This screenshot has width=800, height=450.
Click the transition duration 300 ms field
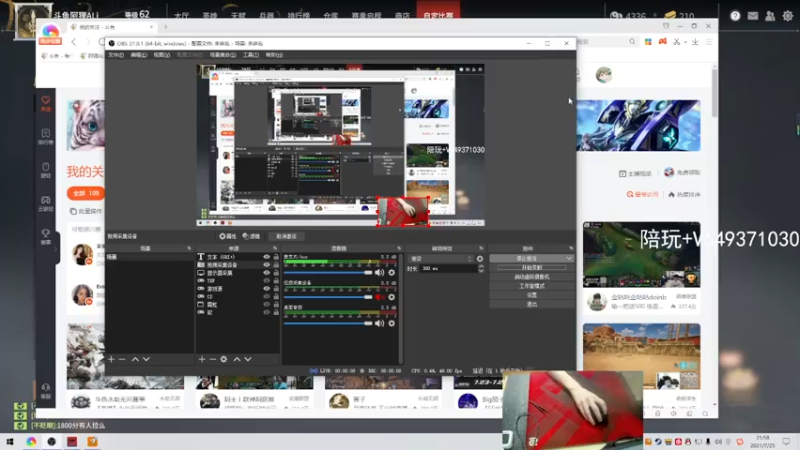(448, 268)
